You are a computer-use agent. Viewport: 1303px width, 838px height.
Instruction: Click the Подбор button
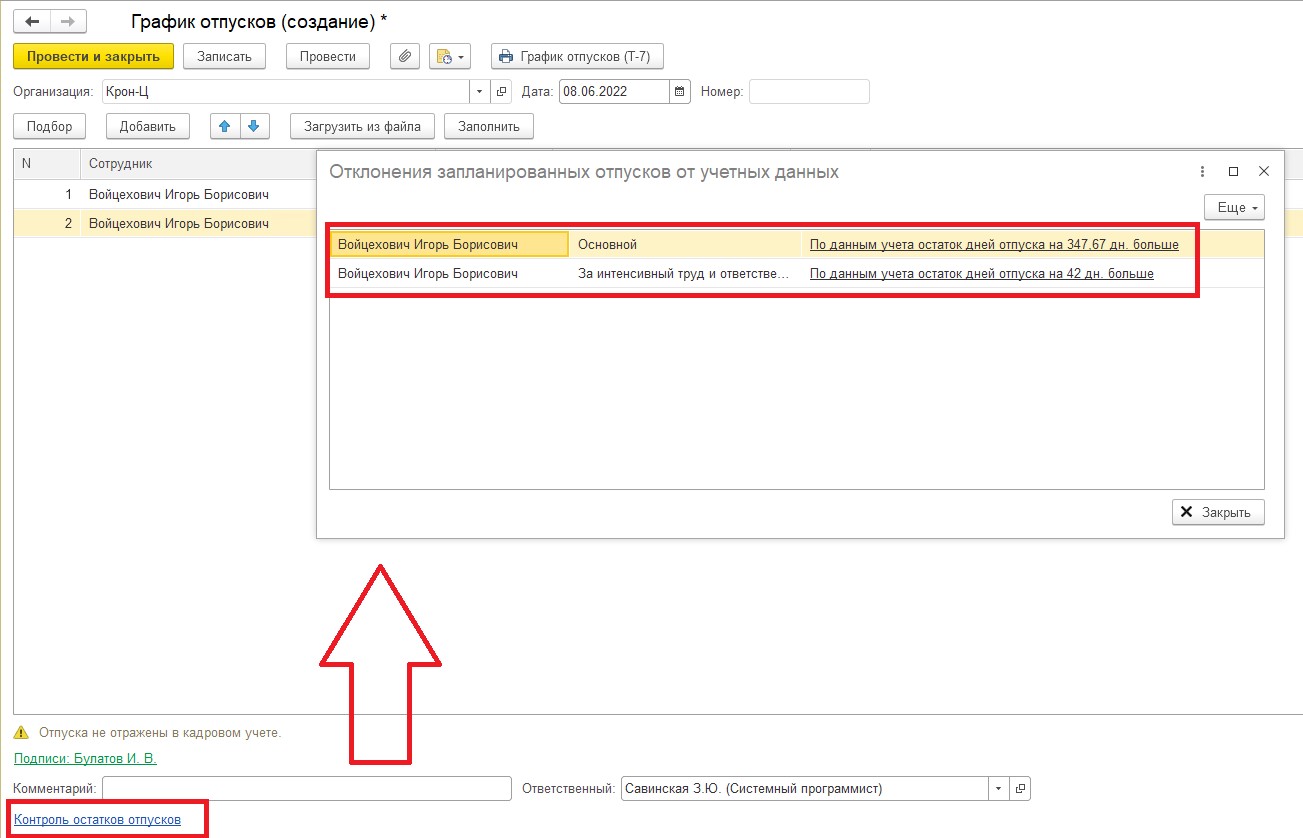(50, 126)
